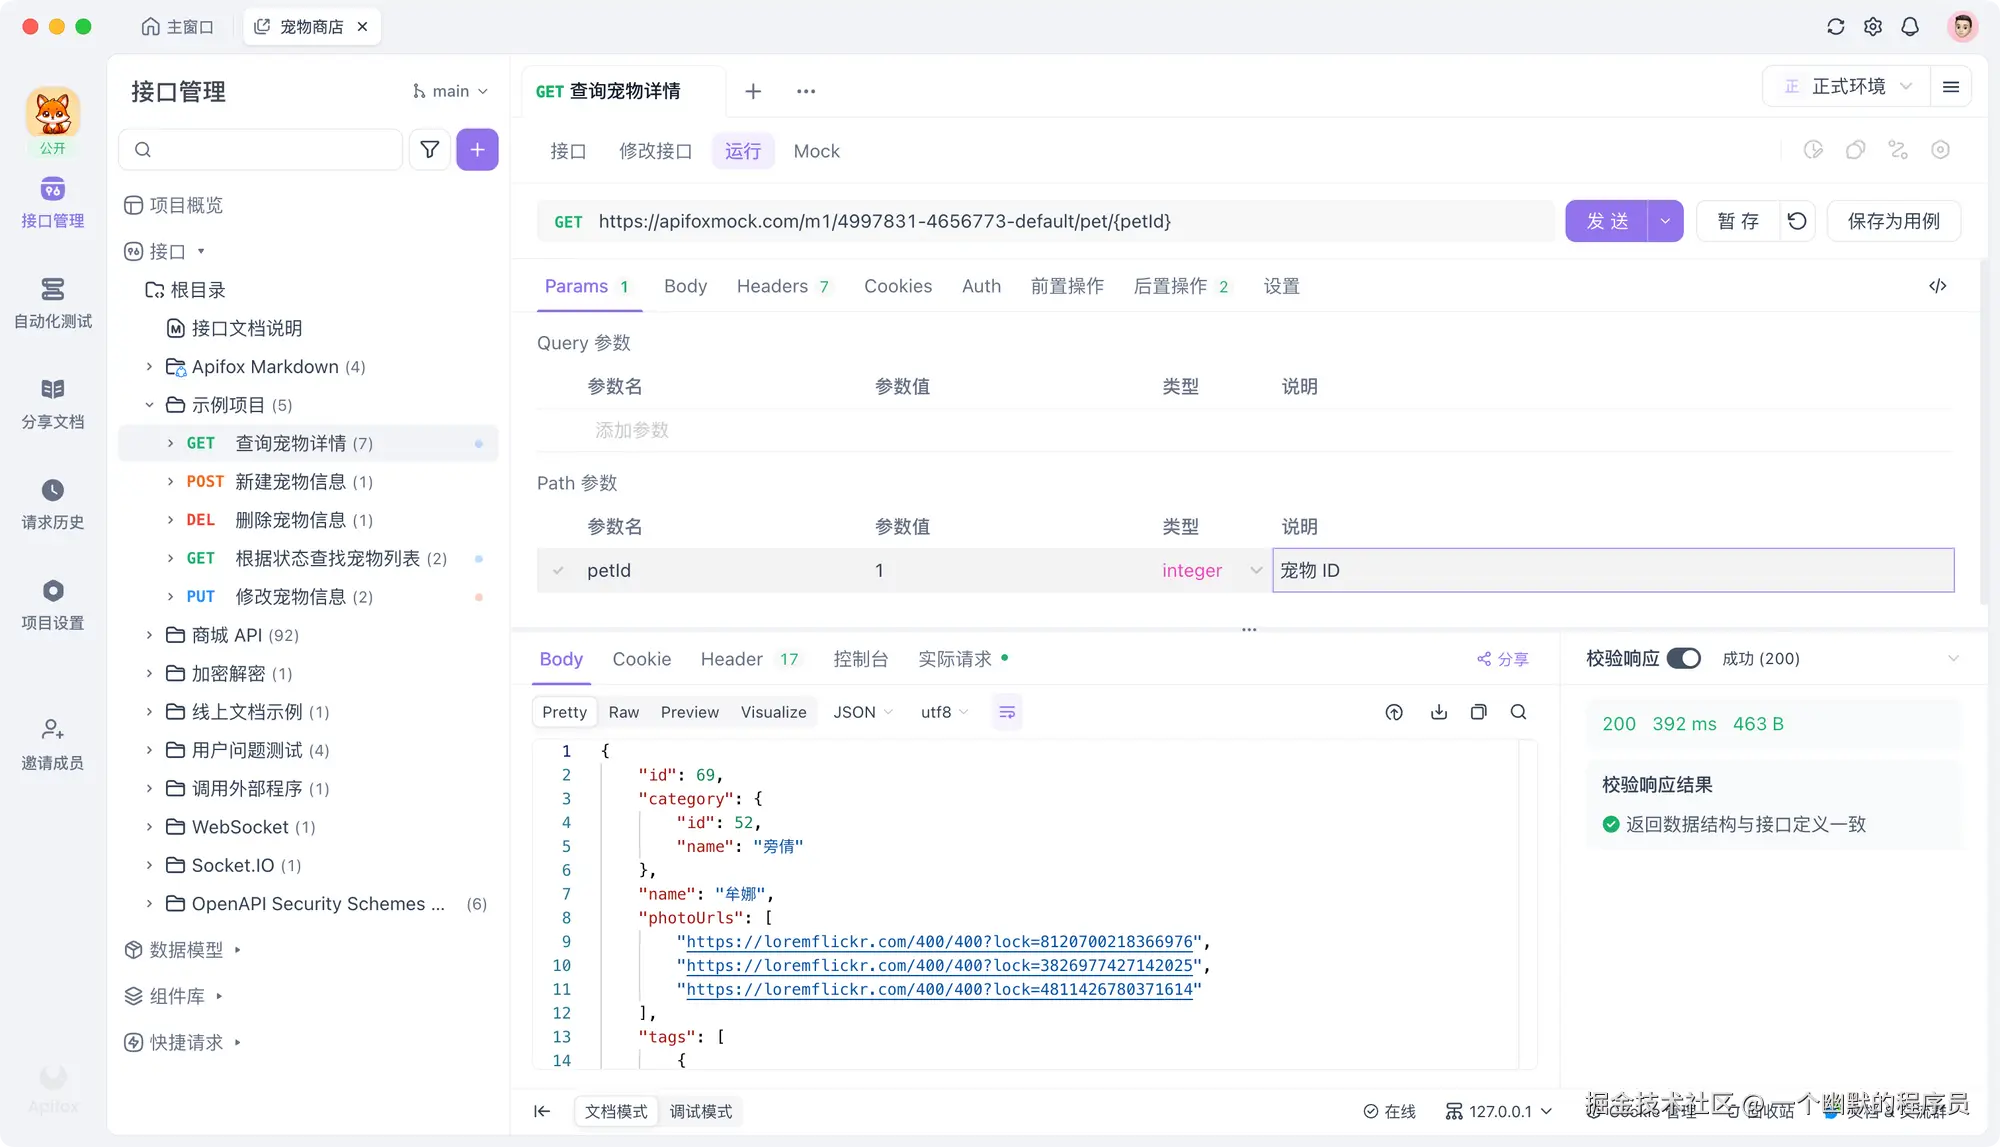
Task: Open the loremflickr photo URL link
Action: (x=940, y=941)
